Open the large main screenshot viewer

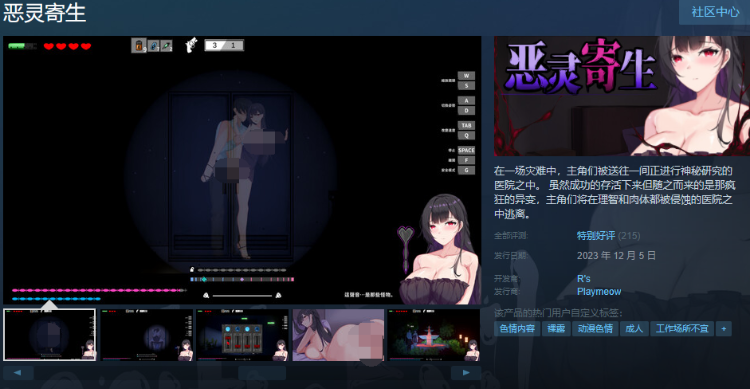coord(242,170)
